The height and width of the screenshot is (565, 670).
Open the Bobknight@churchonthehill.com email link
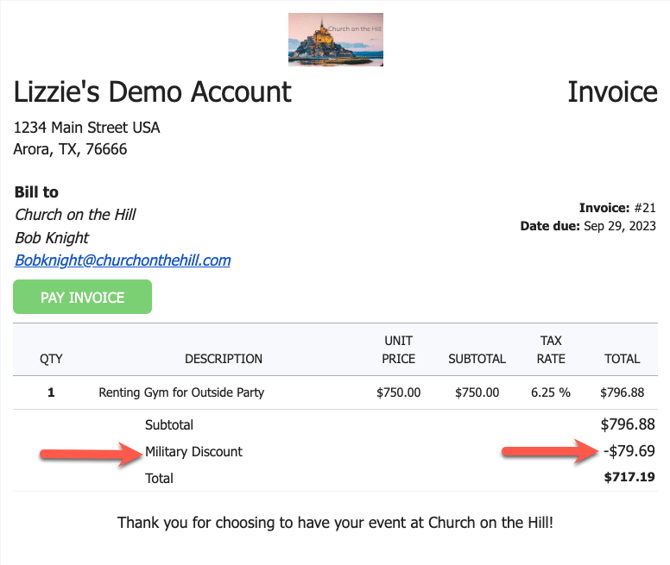click(x=122, y=260)
